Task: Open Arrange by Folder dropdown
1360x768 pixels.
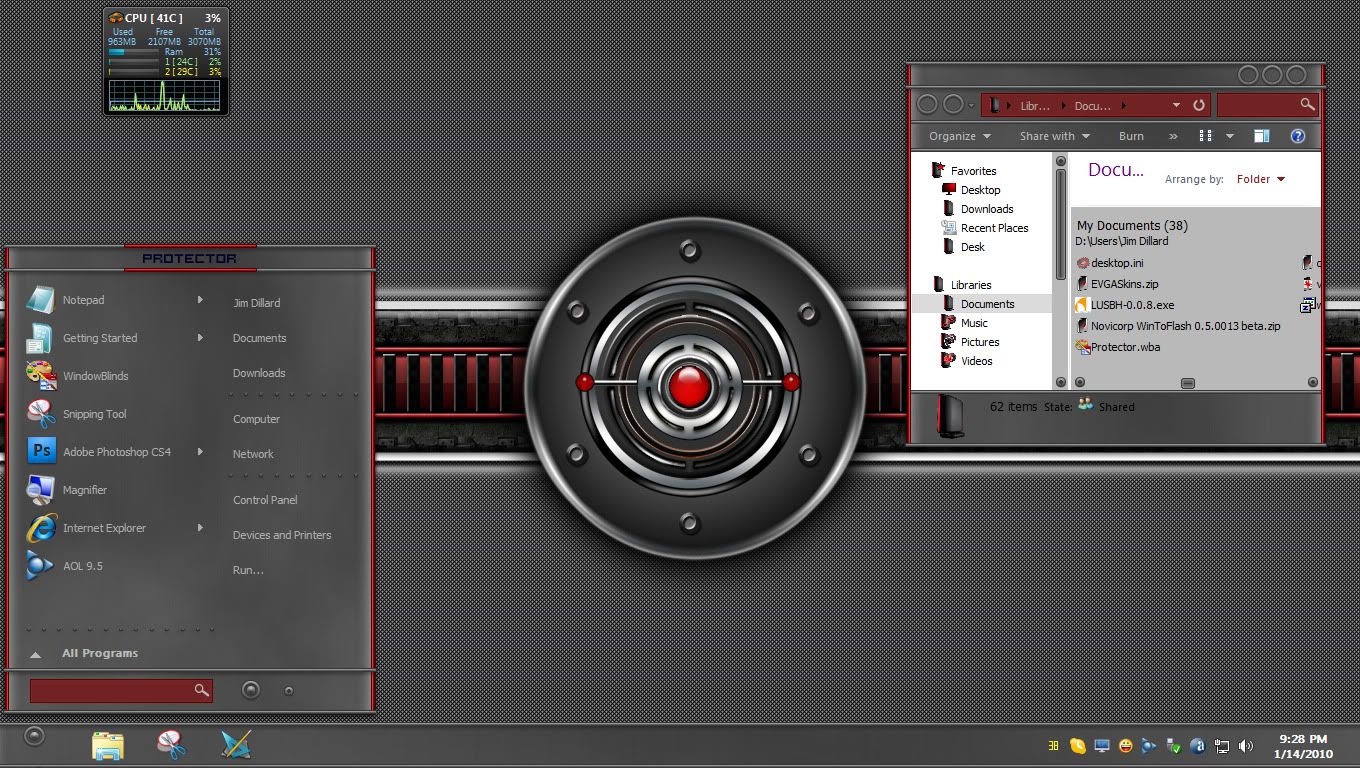Action: tap(1260, 179)
